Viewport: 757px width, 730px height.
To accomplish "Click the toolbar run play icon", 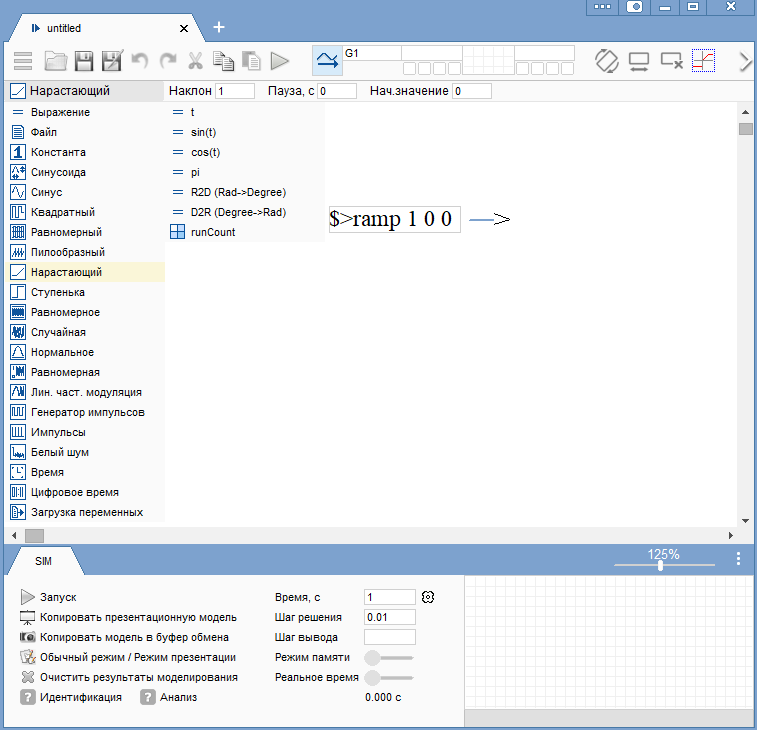I will [x=280, y=61].
